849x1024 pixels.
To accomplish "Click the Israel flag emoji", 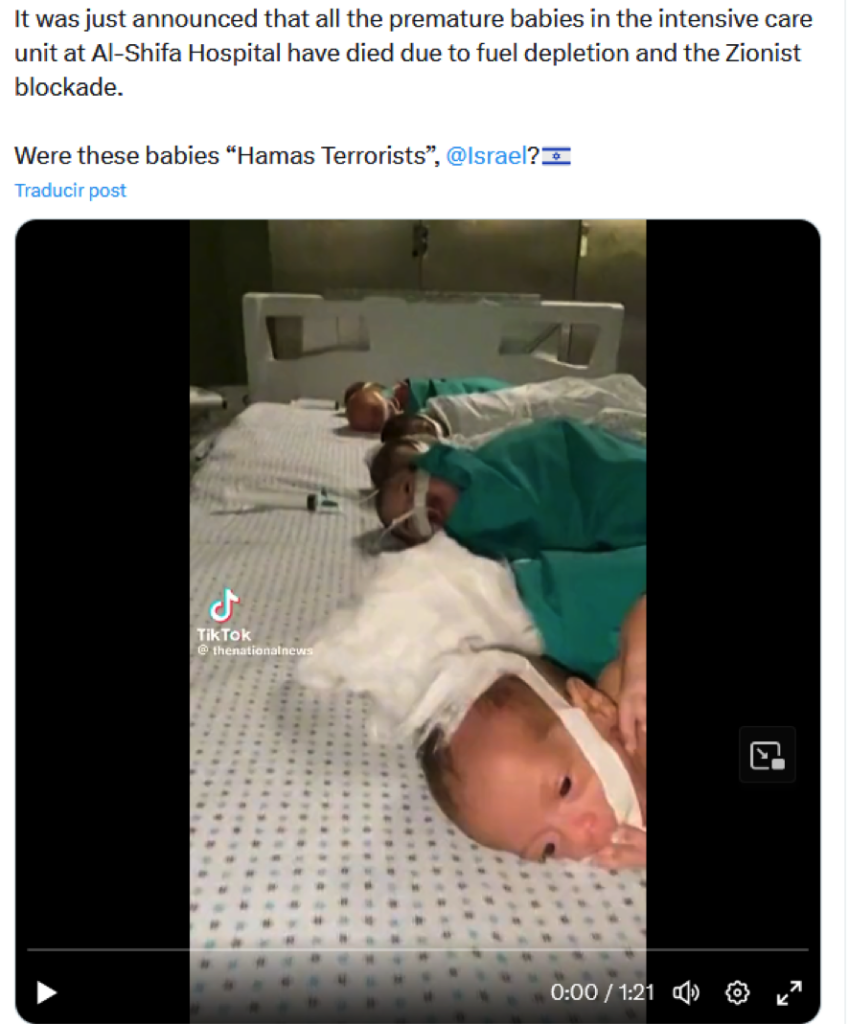I will click(556, 156).
